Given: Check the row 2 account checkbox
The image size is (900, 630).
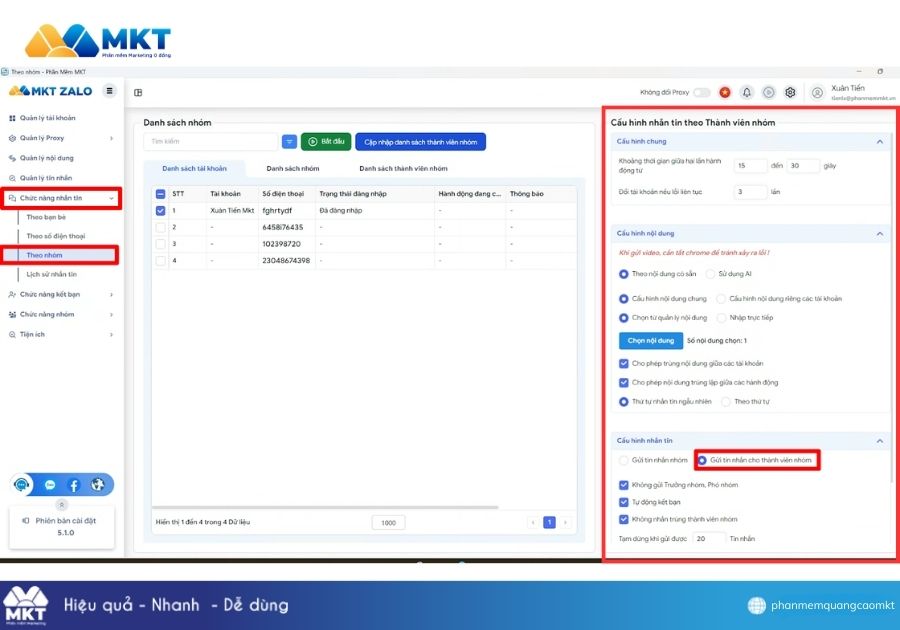Looking at the screenshot, I should (x=161, y=227).
